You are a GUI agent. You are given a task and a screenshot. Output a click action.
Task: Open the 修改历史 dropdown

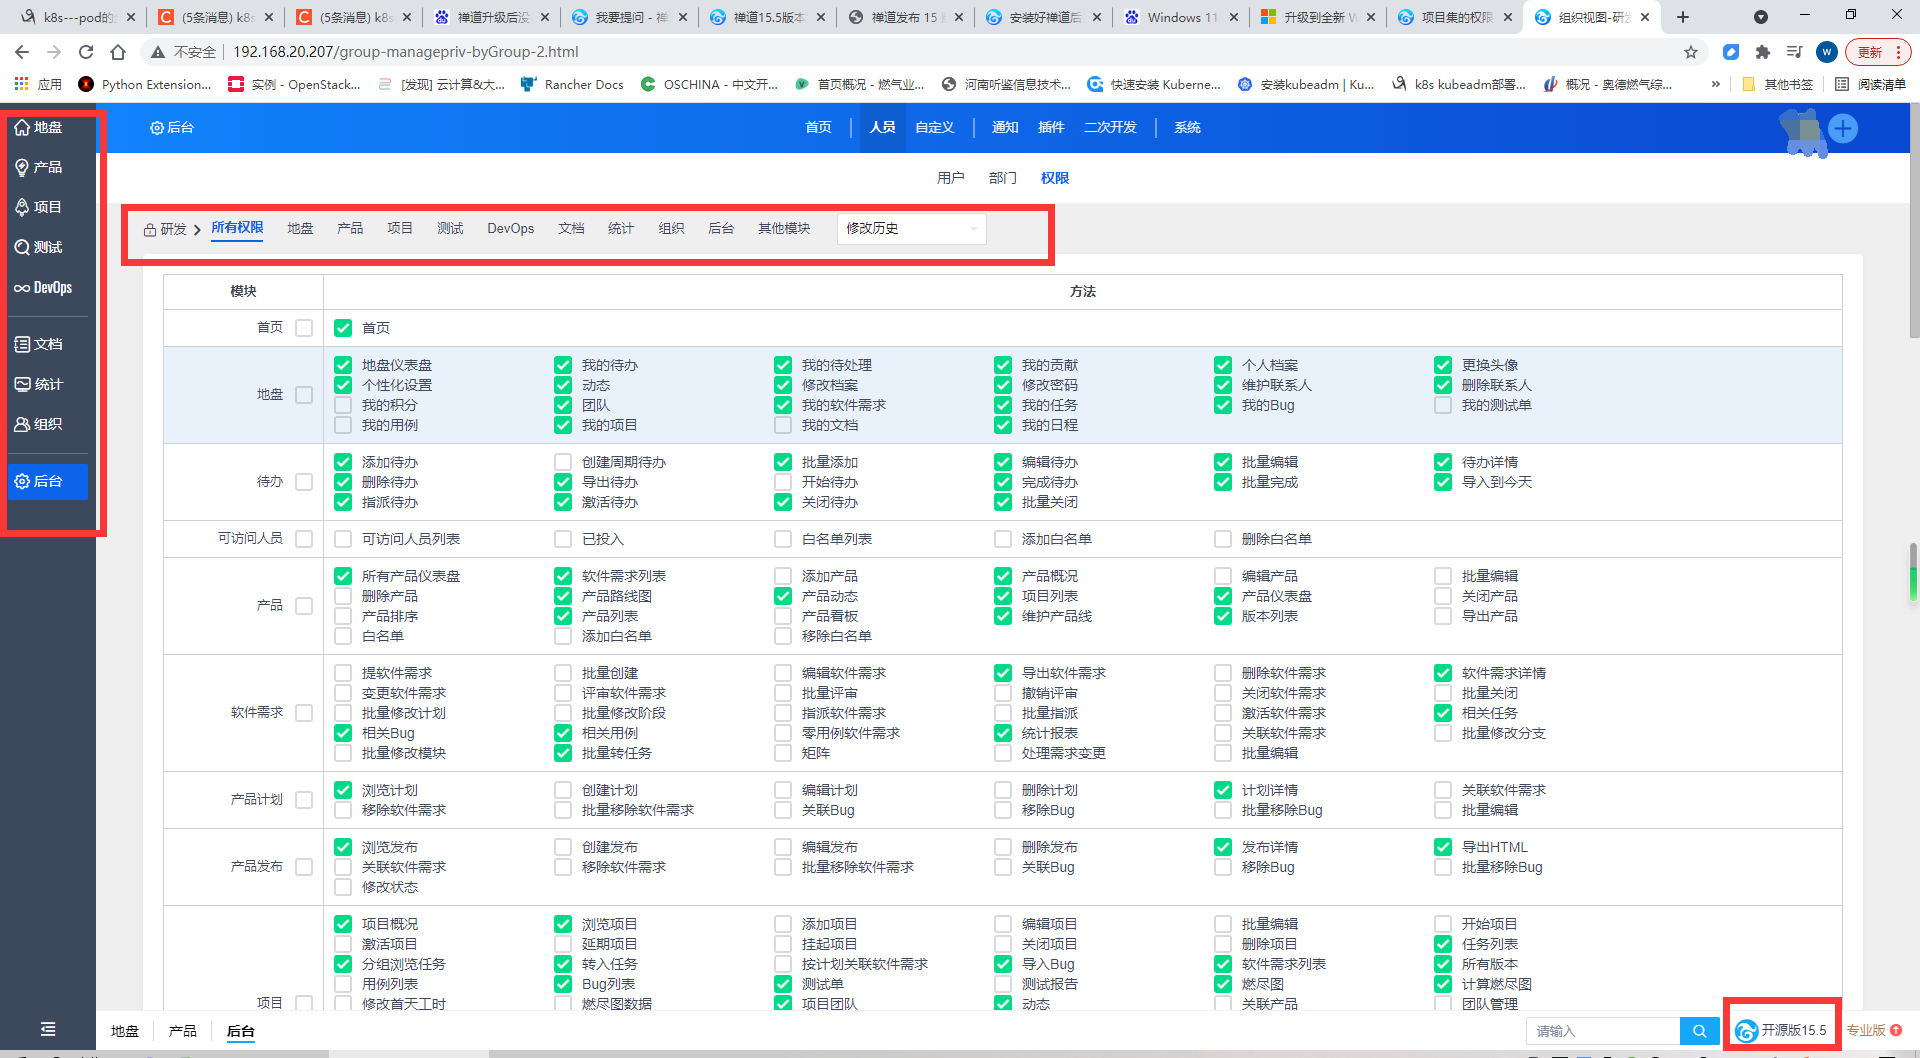click(911, 229)
